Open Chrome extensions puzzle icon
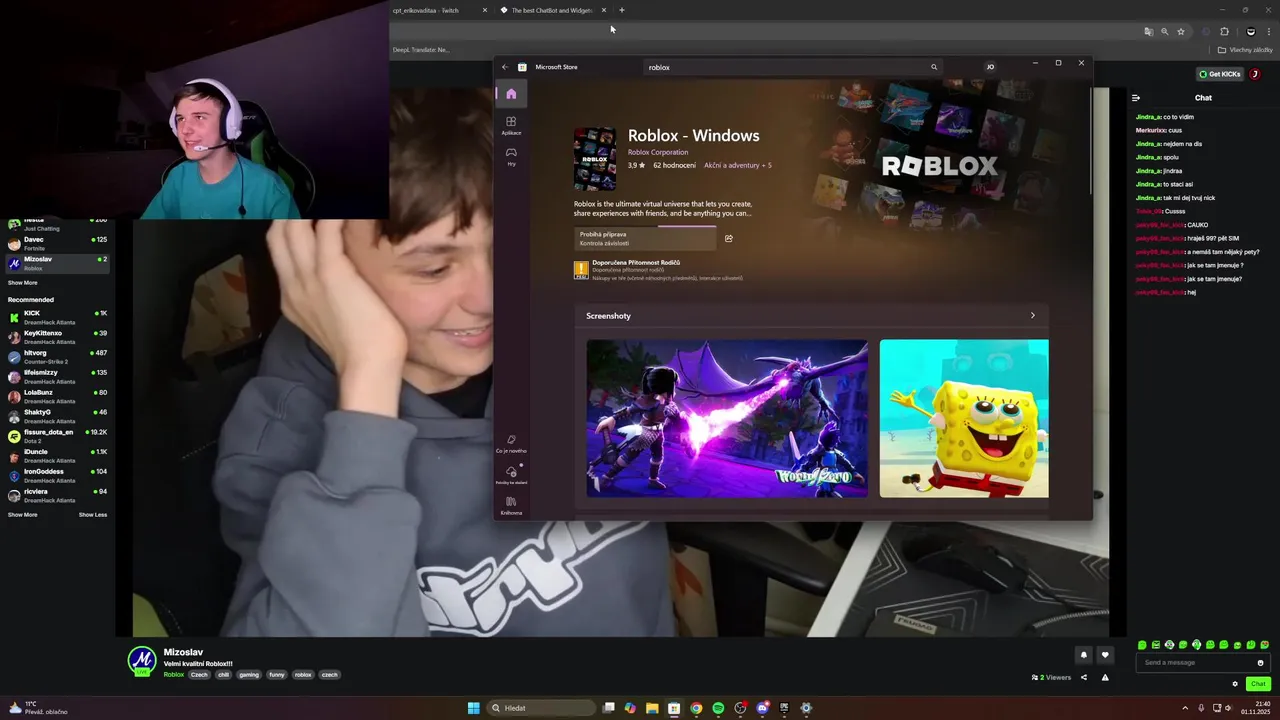Screen dimensions: 1280x720 pos(1225,31)
